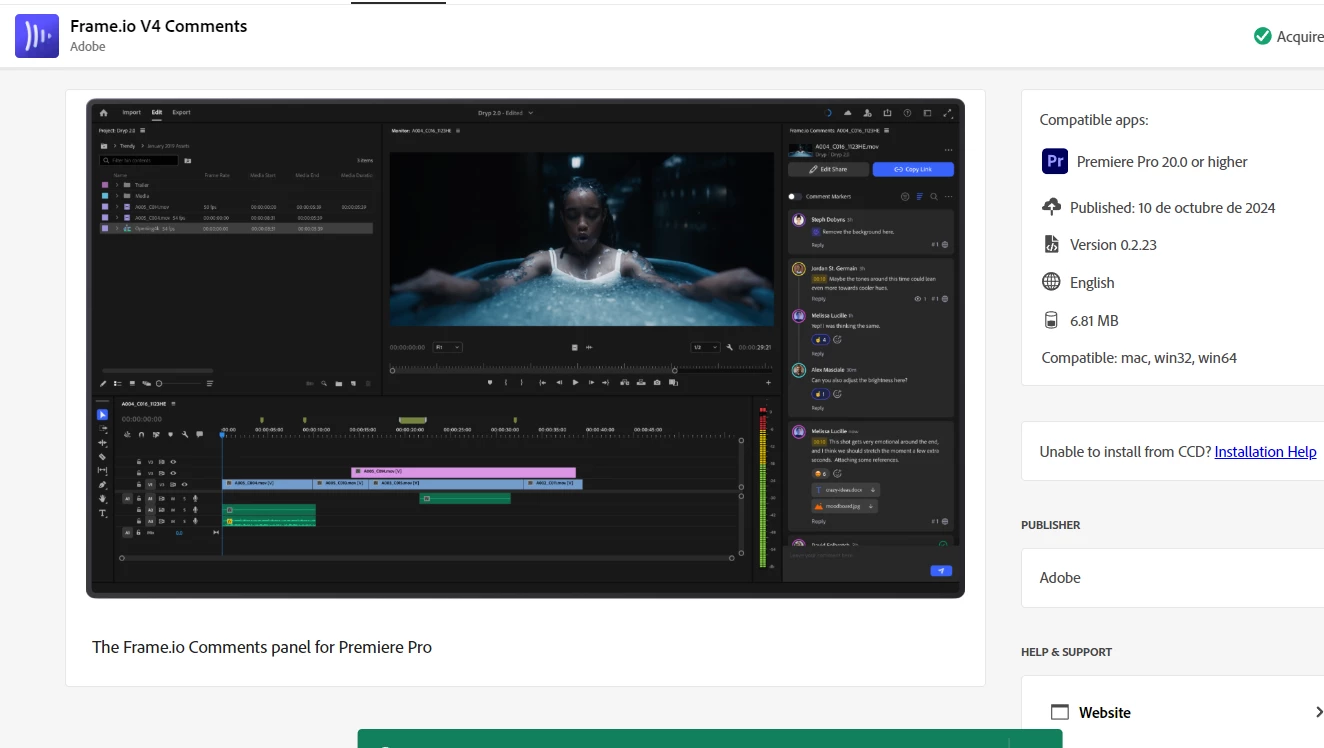Click the Export Frame camera icon
The width and height of the screenshot is (1324, 748).
tap(657, 382)
